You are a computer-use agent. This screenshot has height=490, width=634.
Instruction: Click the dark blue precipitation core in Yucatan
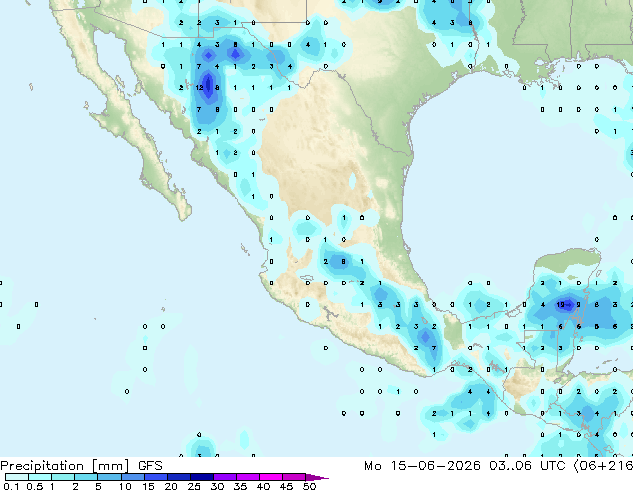click(566, 304)
